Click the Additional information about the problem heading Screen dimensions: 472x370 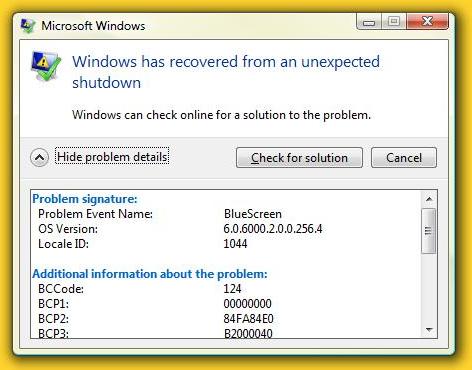pyautogui.click(x=150, y=274)
